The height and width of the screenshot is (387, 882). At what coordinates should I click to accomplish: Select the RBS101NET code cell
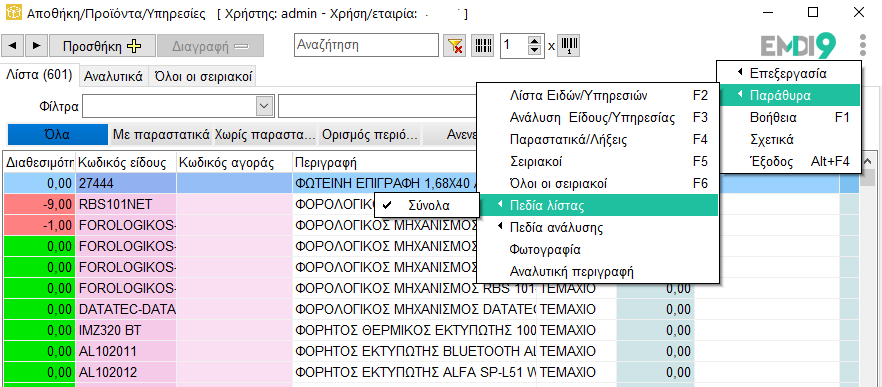pyautogui.click(x=126, y=204)
